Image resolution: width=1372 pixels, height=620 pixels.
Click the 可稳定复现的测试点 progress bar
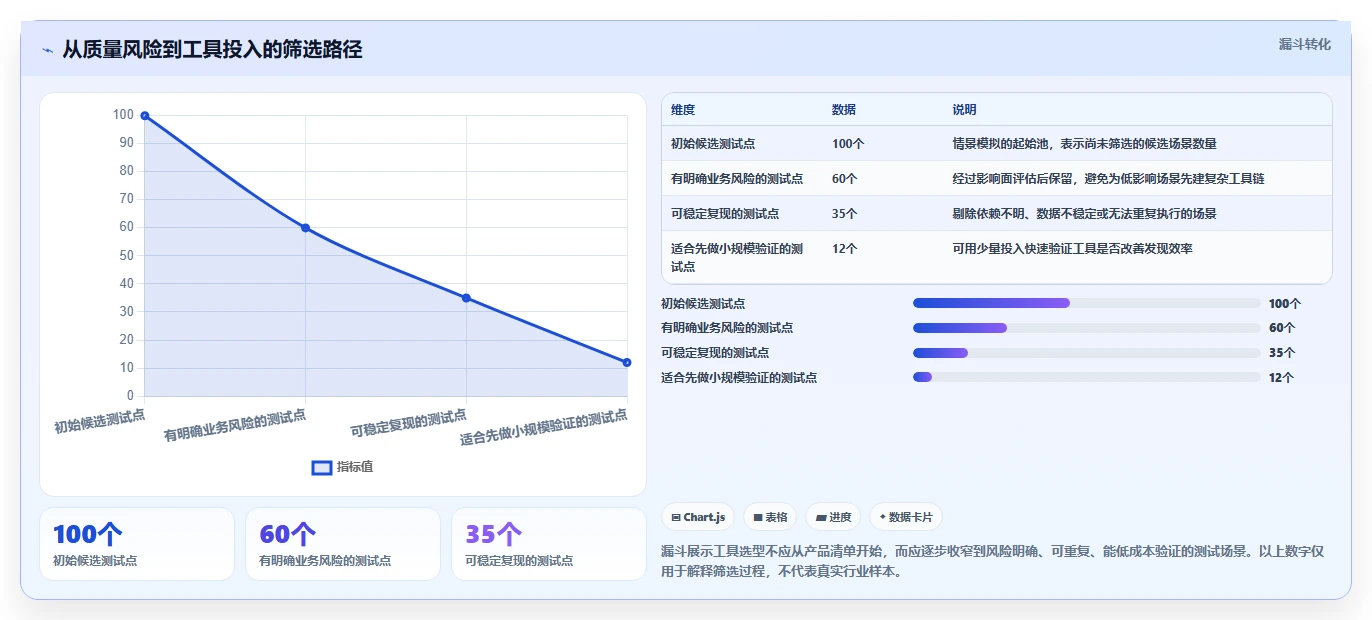(1086, 353)
